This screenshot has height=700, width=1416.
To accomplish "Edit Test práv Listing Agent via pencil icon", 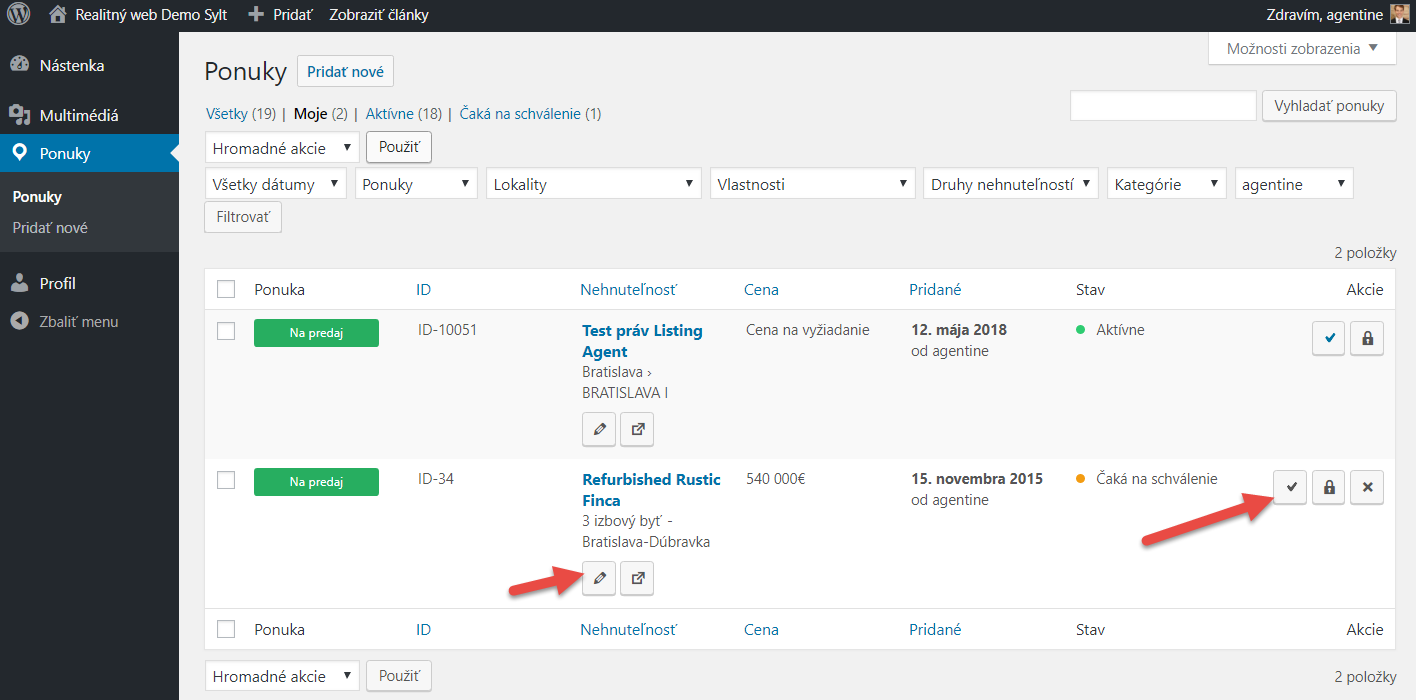I will coord(599,429).
